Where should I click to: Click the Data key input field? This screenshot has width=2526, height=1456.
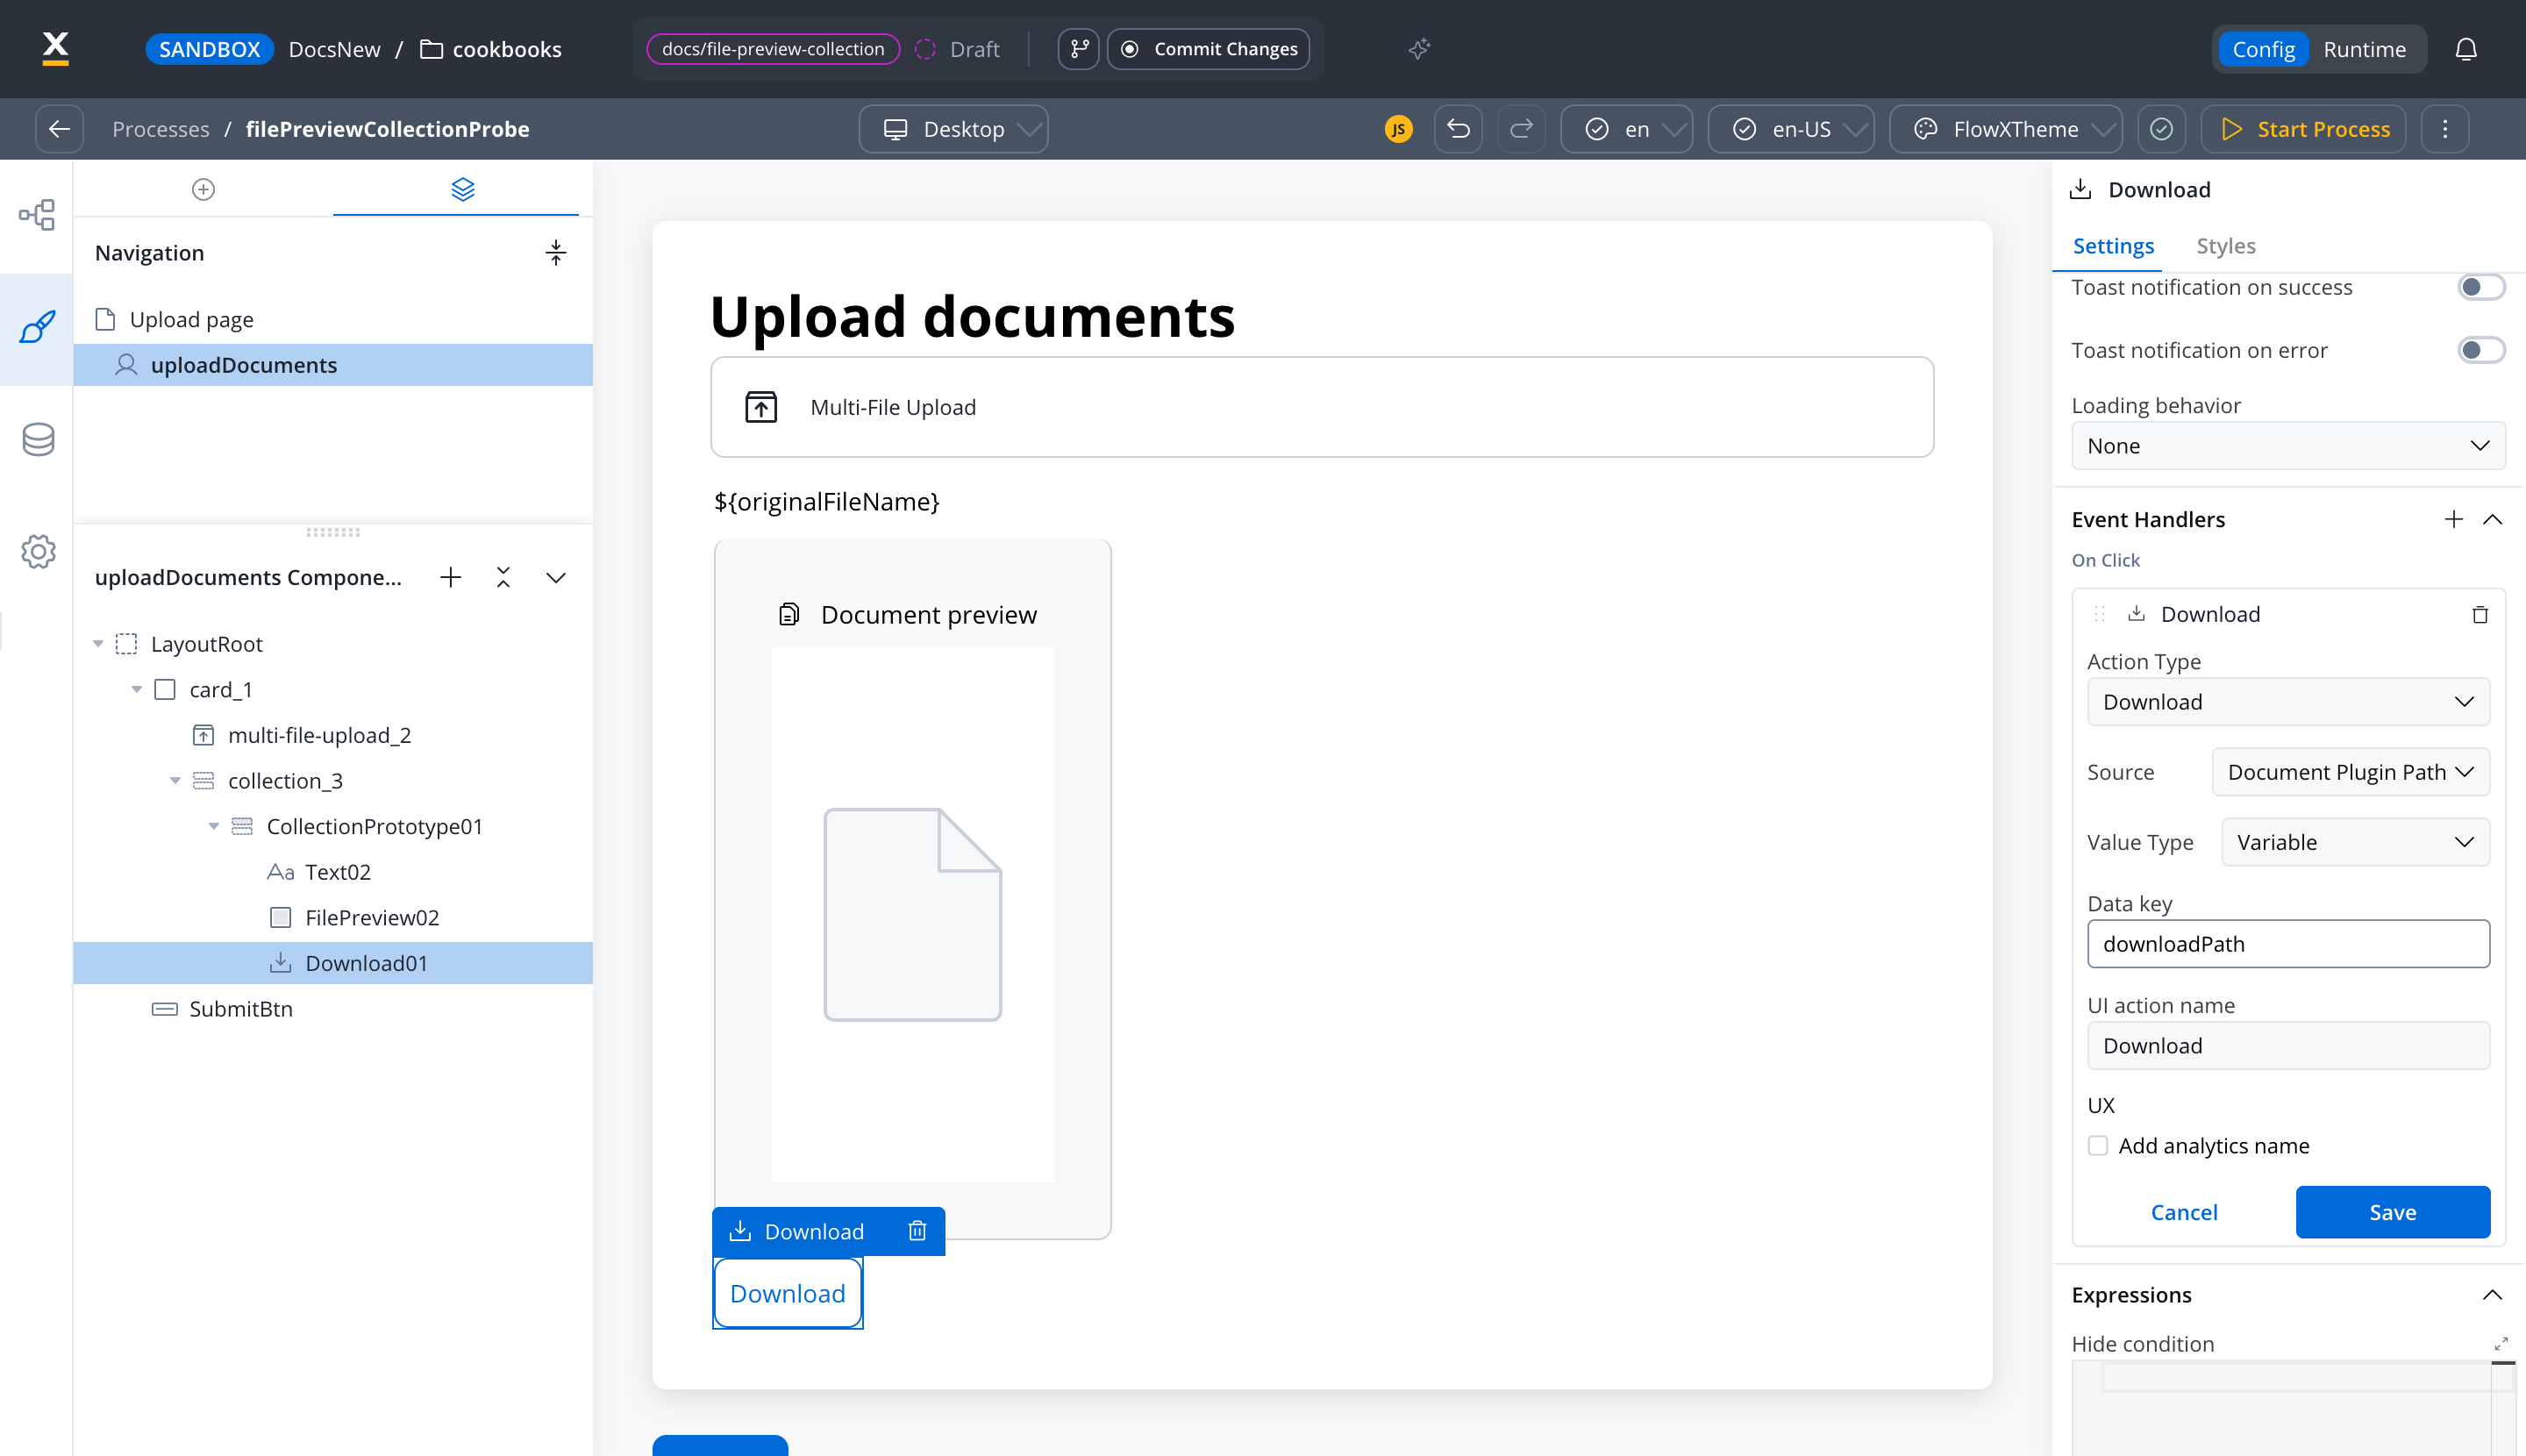click(2288, 944)
